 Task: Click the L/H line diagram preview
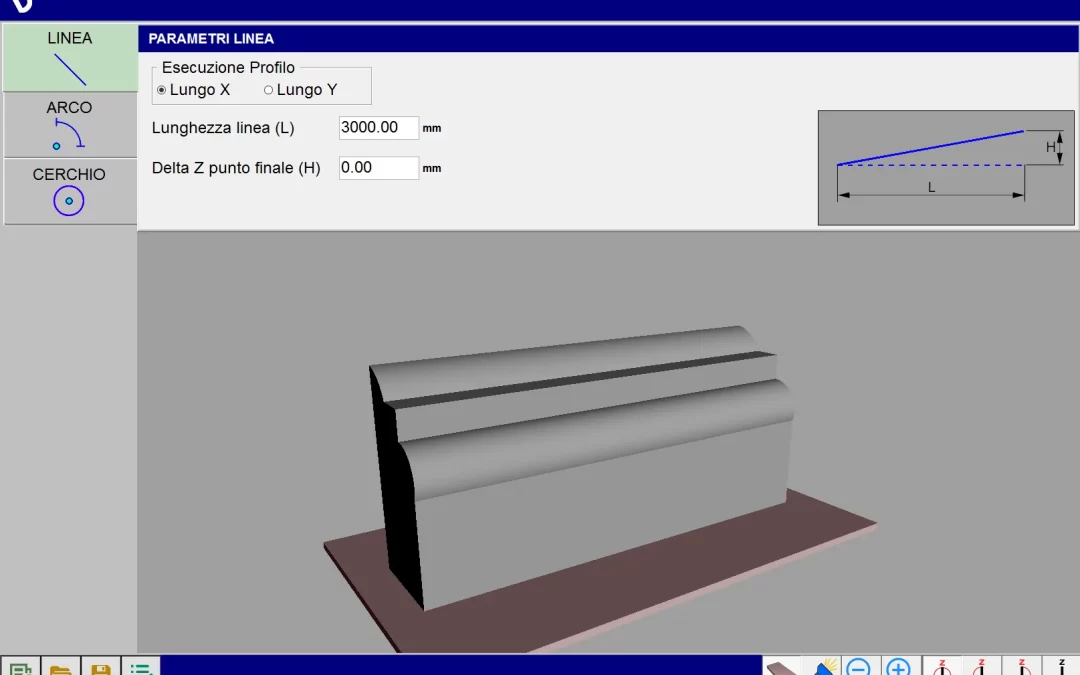click(x=931, y=167)
